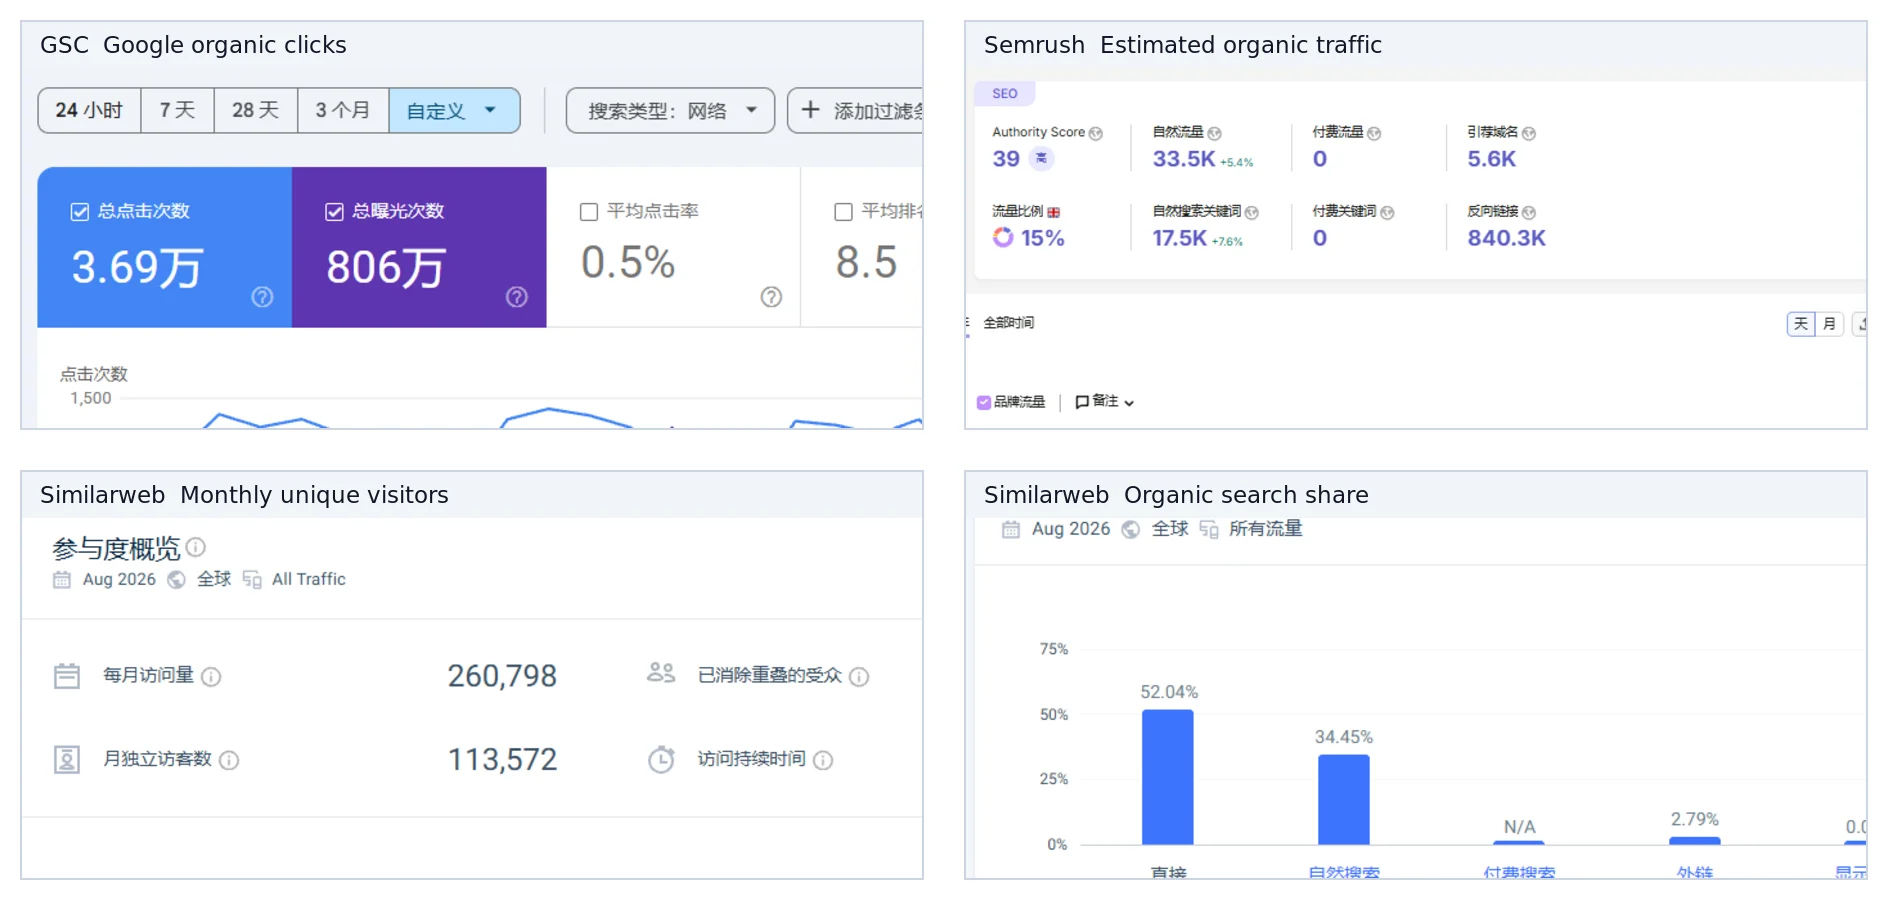
Task: Click info icon next to 参与度概览
Action: pyautogui.click(x=196, y=547)
